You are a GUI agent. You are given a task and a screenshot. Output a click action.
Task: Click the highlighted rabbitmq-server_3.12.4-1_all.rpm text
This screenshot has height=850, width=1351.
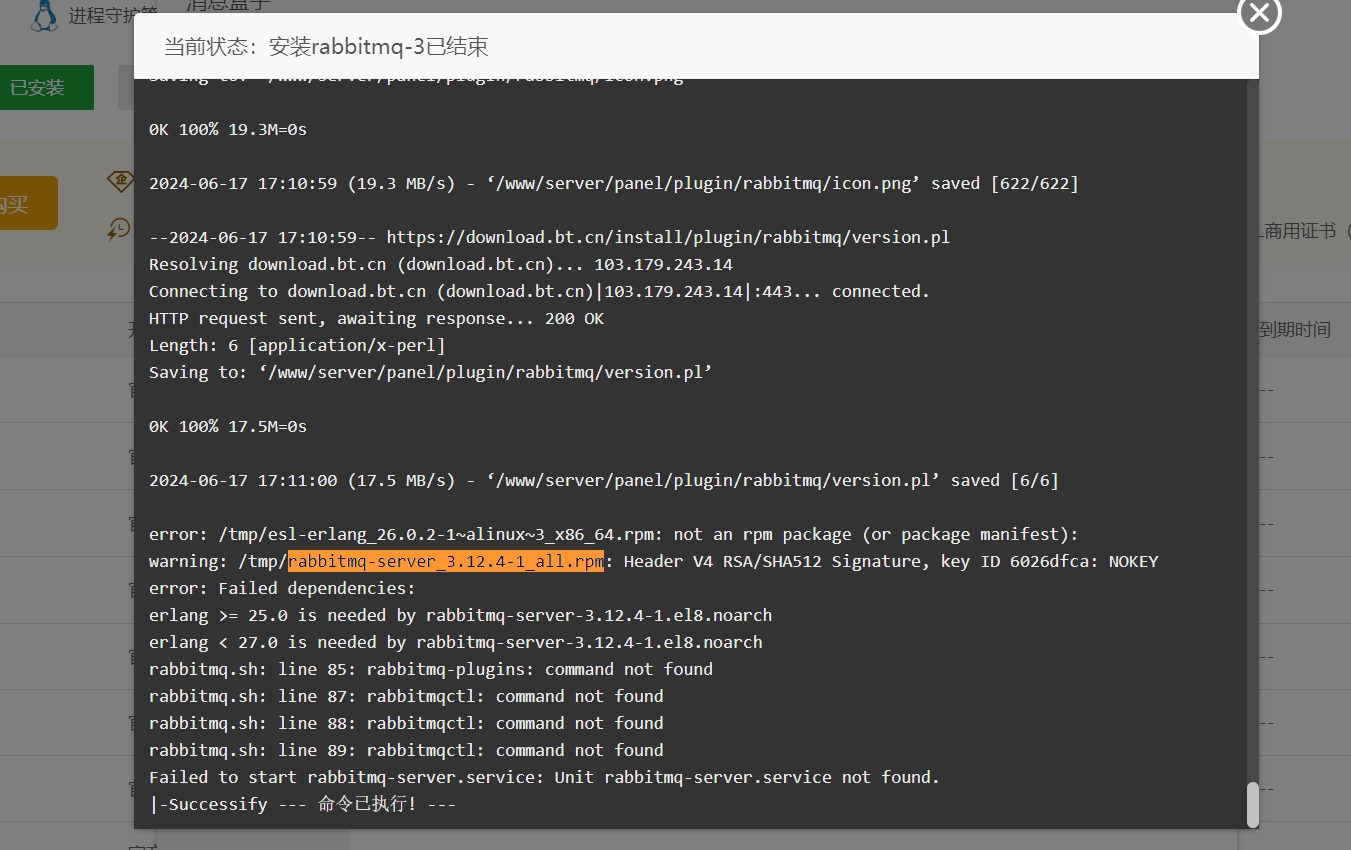click(446, 561)
